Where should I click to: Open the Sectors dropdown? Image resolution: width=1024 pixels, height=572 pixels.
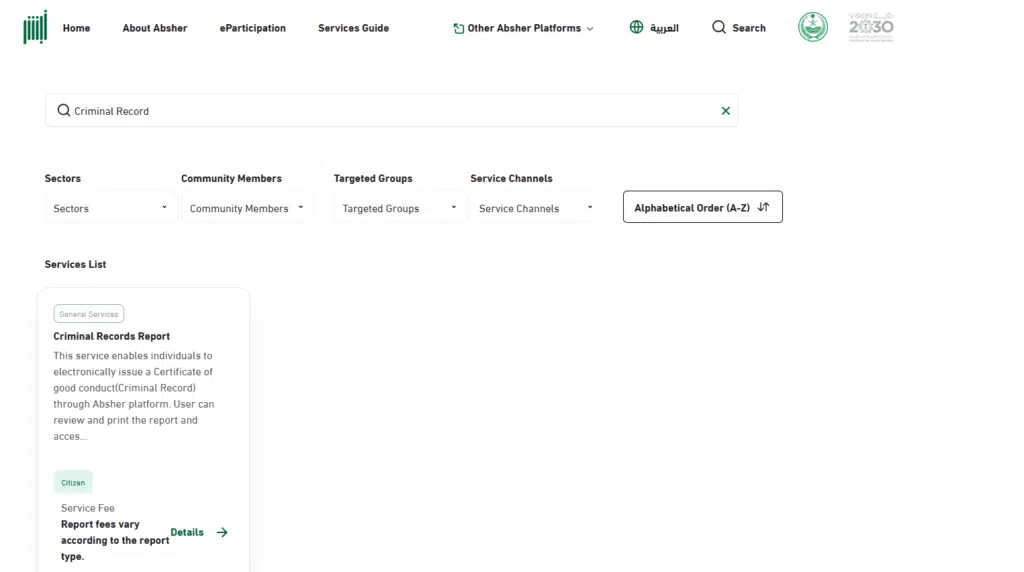[x=110, y=208]
